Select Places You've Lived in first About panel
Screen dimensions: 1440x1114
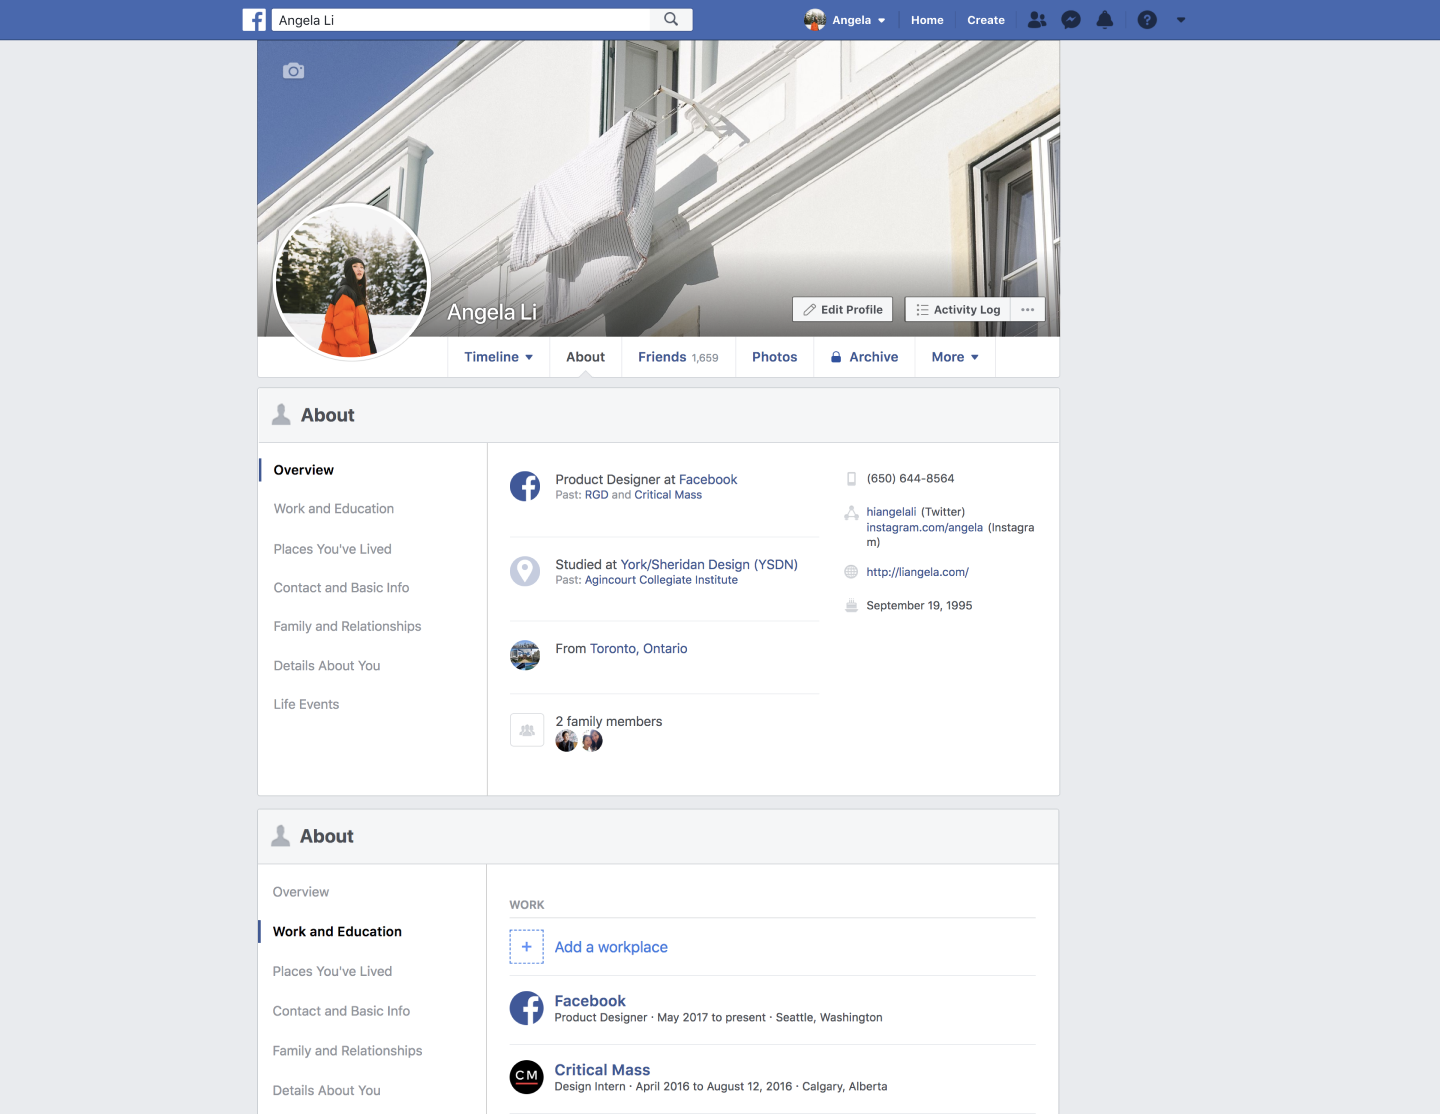333,549
